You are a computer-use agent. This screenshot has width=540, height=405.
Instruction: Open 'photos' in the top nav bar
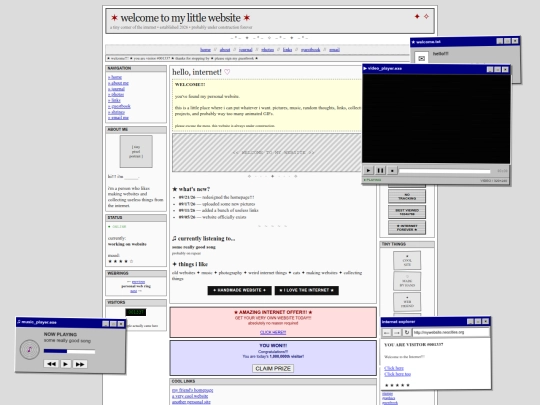pyautogui.click(x=268, y=50)
